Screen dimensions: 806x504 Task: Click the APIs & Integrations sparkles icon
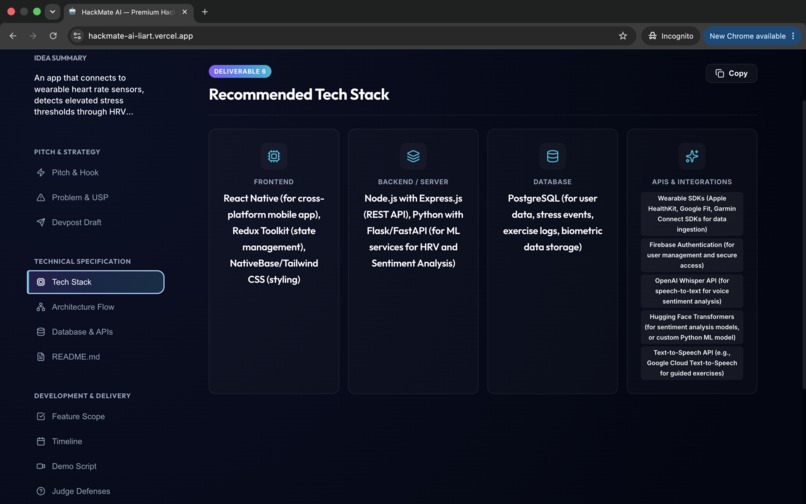pos(692,156)
